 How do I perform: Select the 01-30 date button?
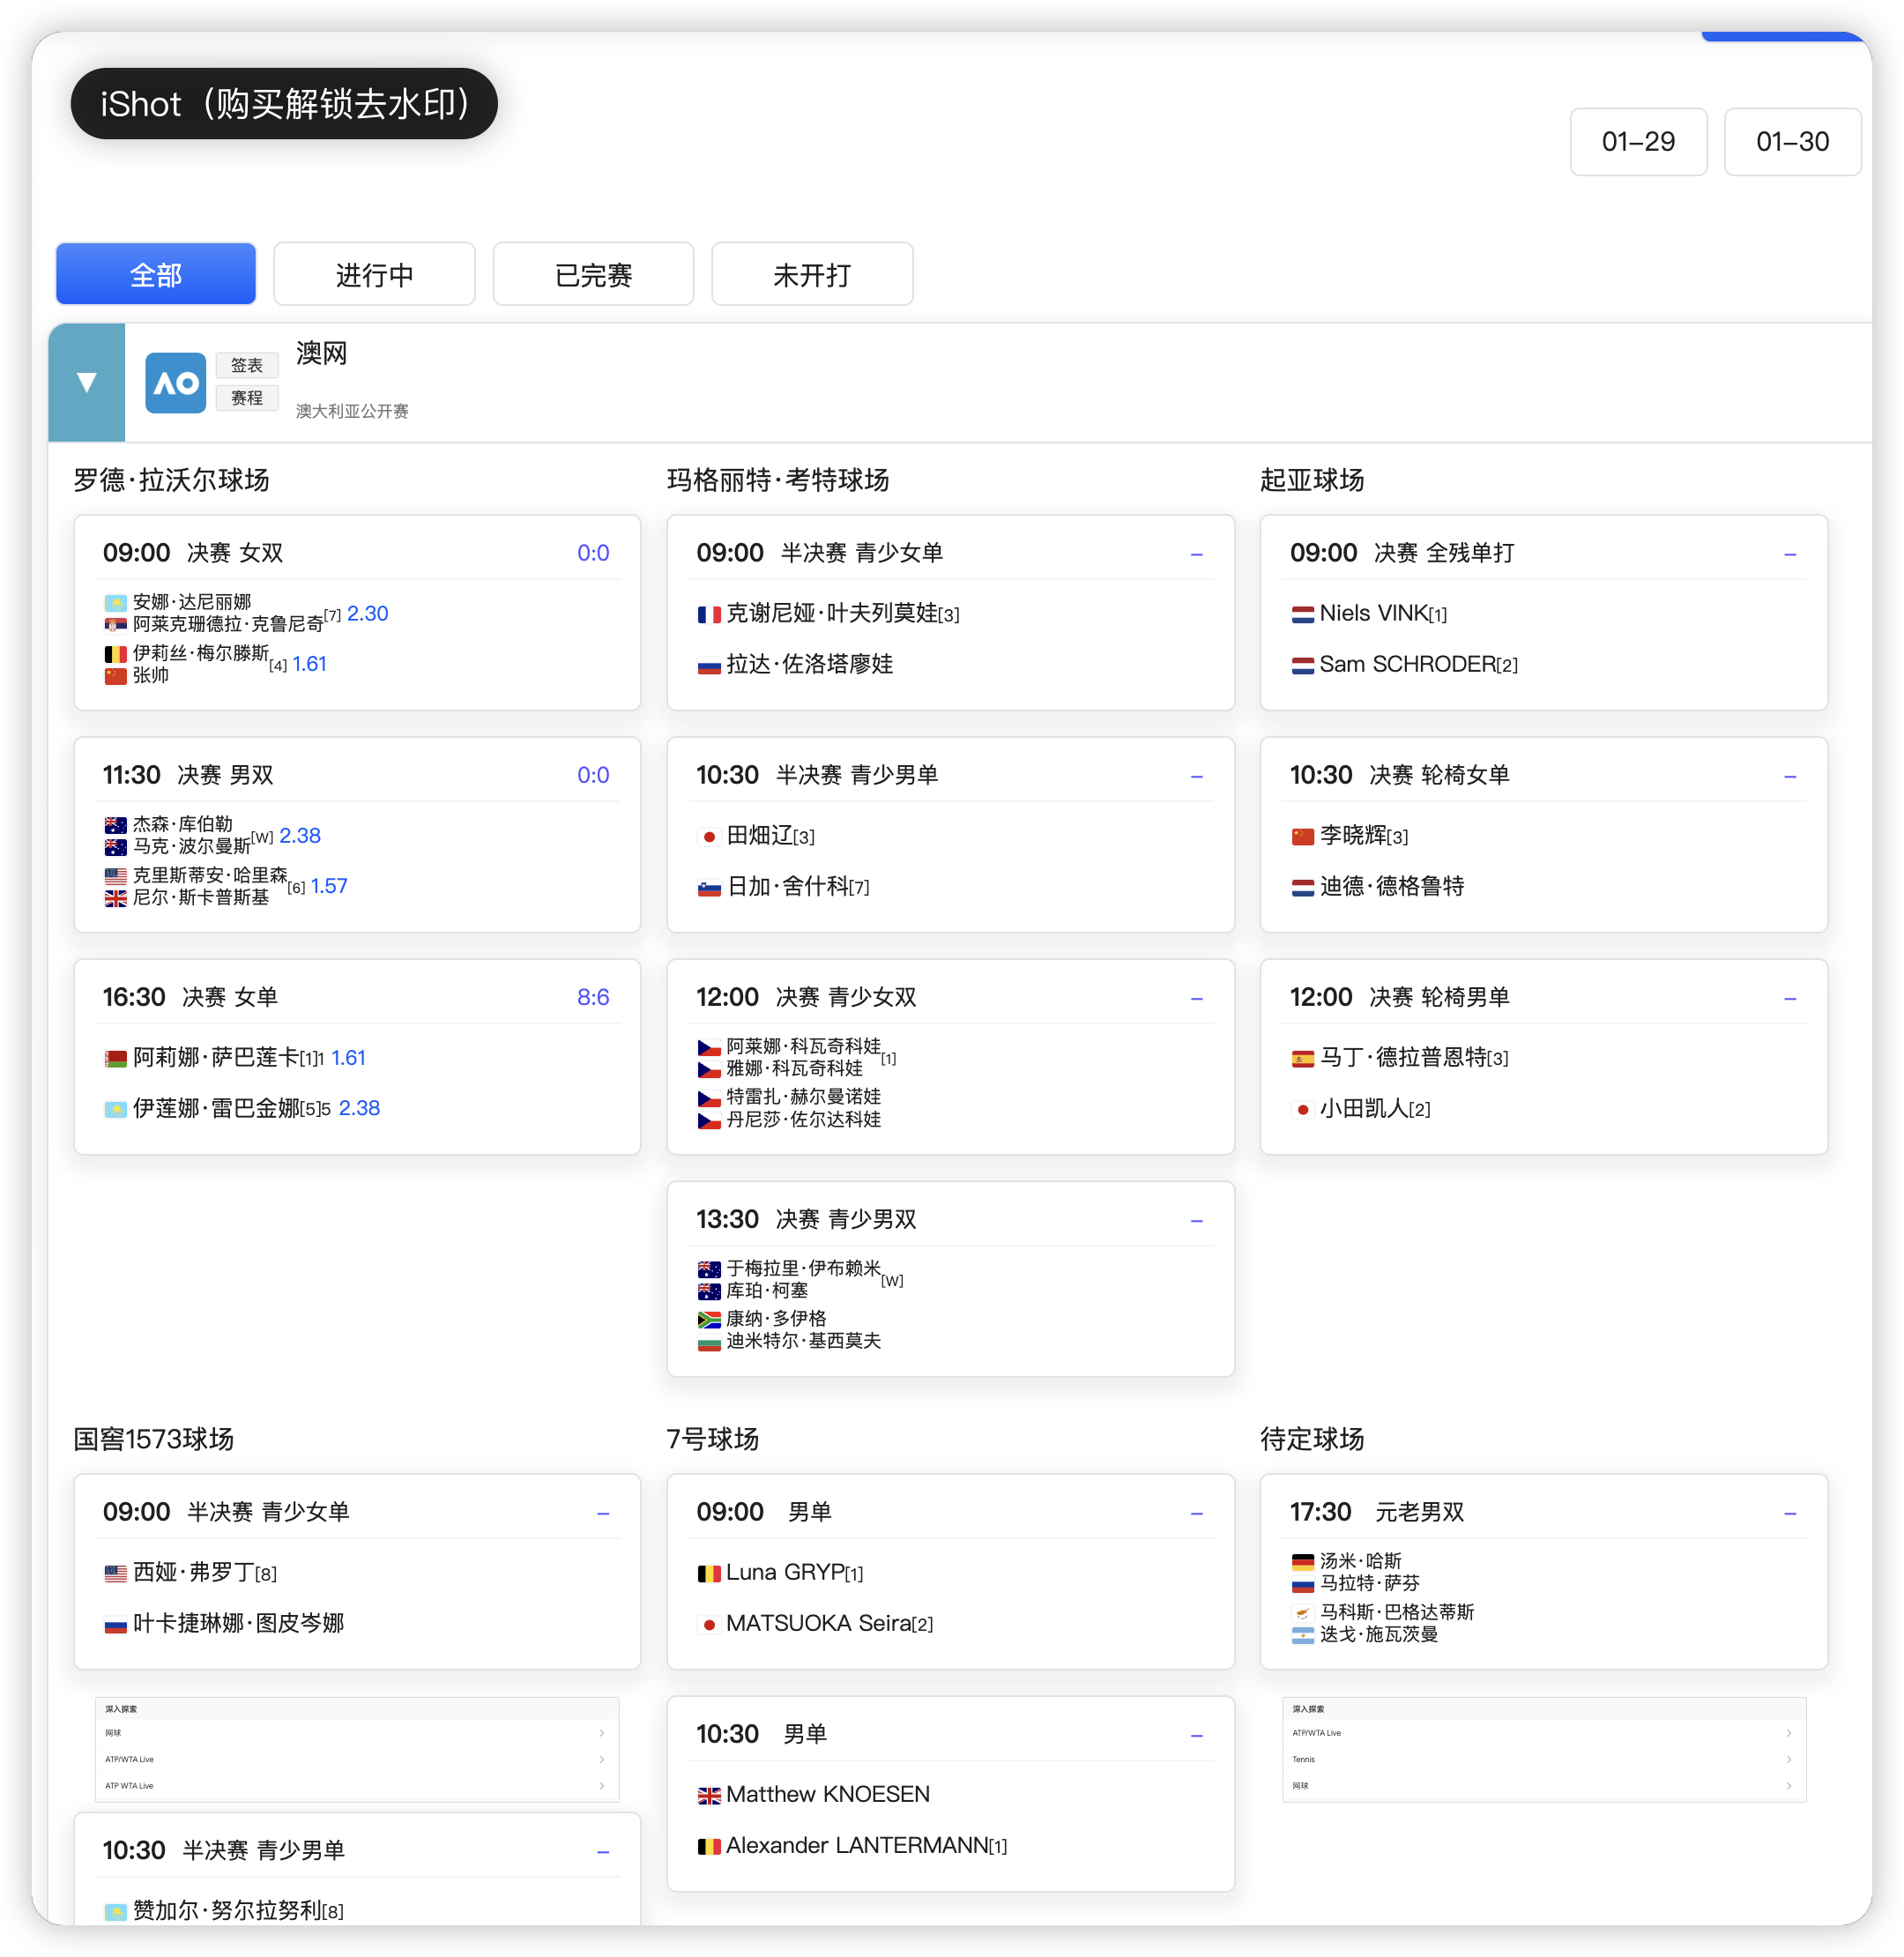point(1791,142)
